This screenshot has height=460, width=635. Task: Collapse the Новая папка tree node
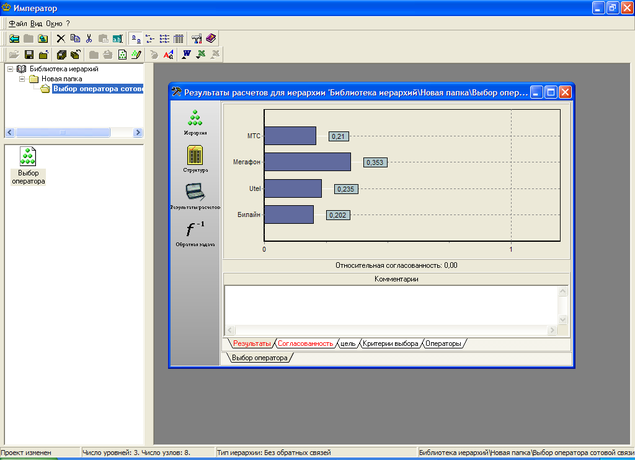(x=22, y=79)
